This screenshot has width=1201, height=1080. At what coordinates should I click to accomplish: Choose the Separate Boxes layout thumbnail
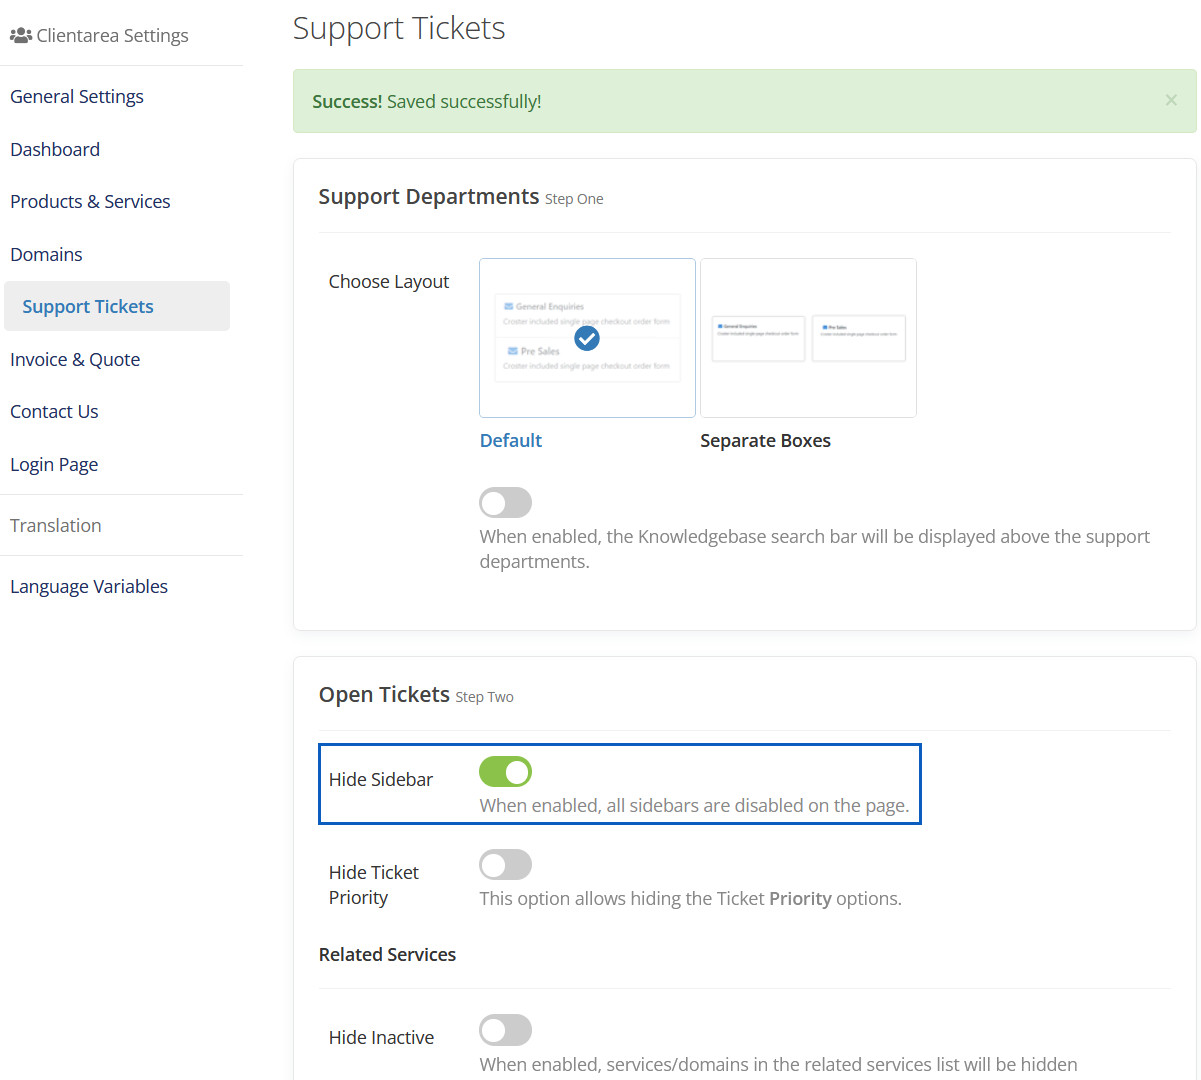[808, 338]
